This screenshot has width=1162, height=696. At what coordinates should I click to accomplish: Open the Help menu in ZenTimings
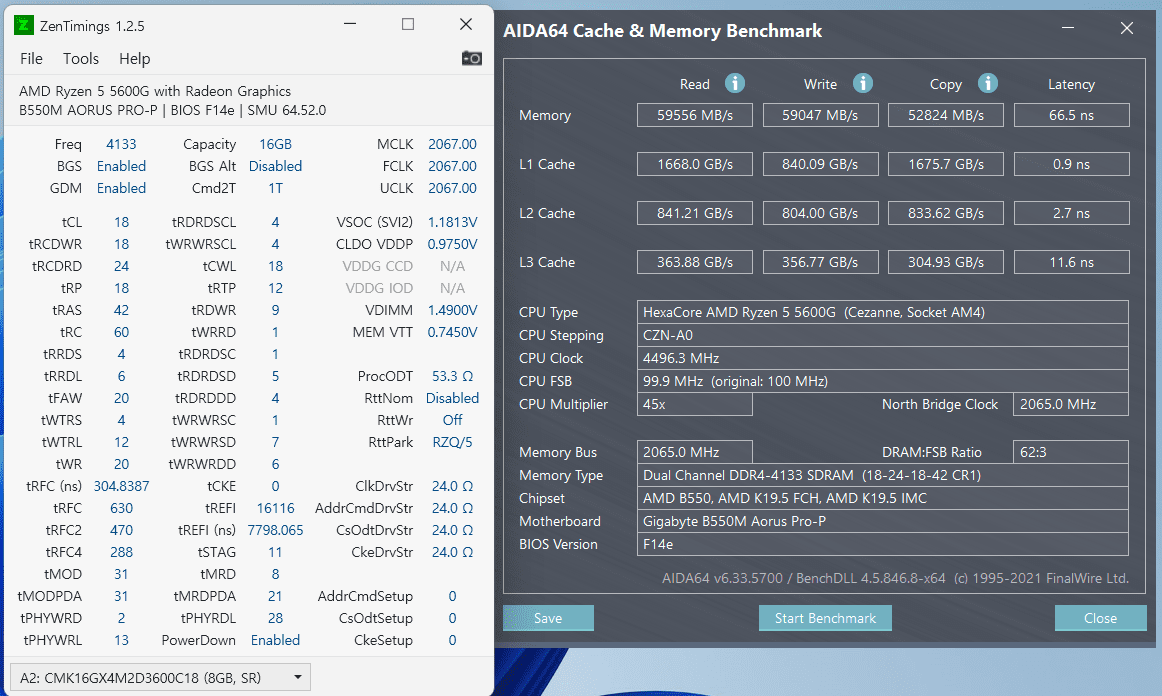pyautogui.click(x=134, y=59)
